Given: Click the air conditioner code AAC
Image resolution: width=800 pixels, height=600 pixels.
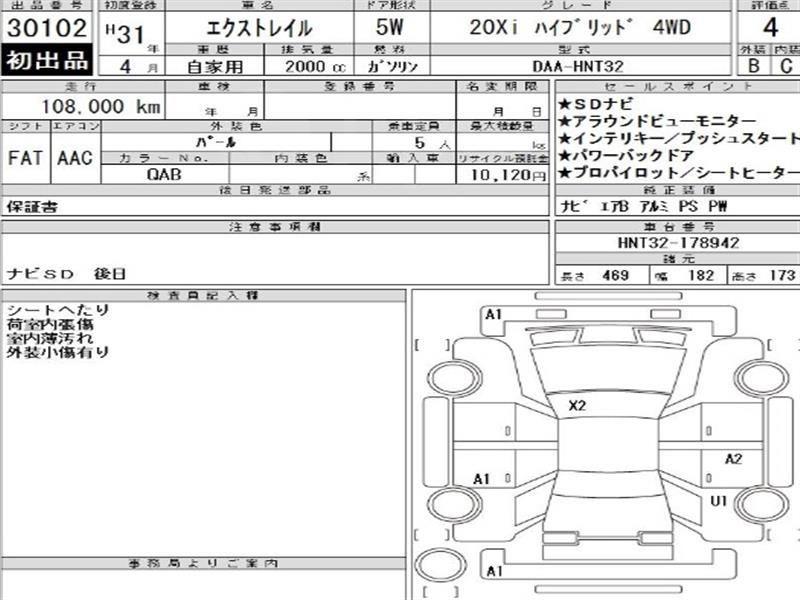Looking at the screenshot, I should click(75, 158).
